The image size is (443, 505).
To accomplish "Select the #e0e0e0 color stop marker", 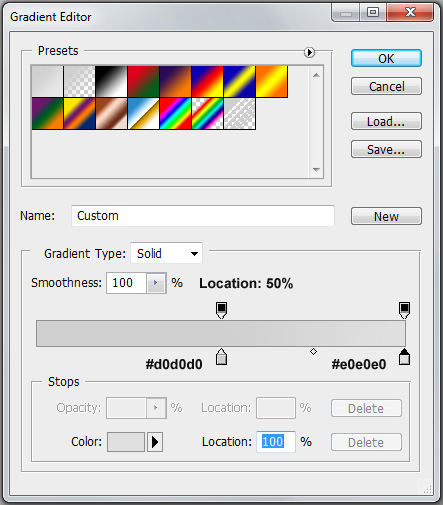I will coord(404,357).
